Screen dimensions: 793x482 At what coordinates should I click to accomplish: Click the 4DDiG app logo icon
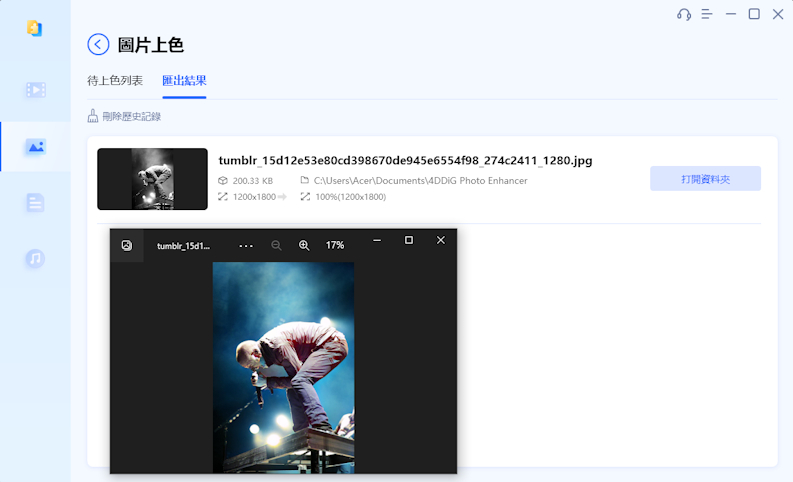point(34,28)
